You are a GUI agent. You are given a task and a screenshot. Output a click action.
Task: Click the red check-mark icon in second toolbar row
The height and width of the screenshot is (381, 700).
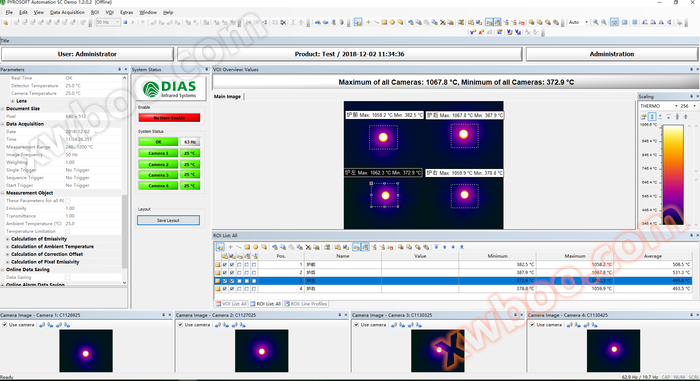pyautogui.click(x=481, y=32)
